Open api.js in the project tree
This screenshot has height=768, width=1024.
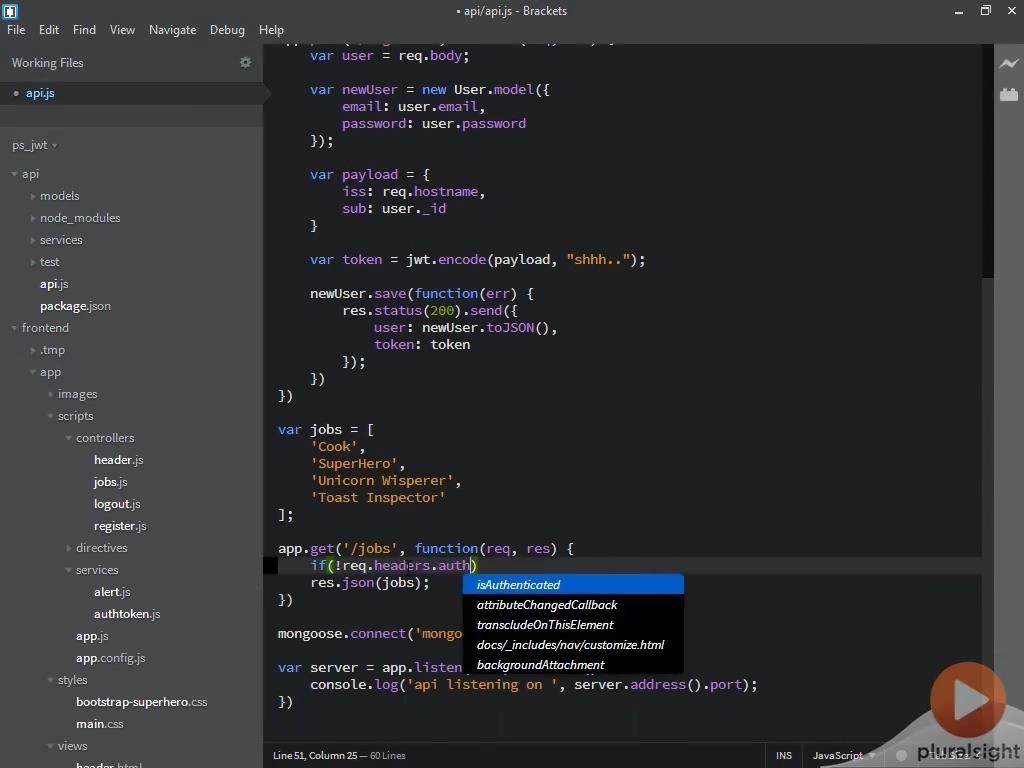[54, 284]
